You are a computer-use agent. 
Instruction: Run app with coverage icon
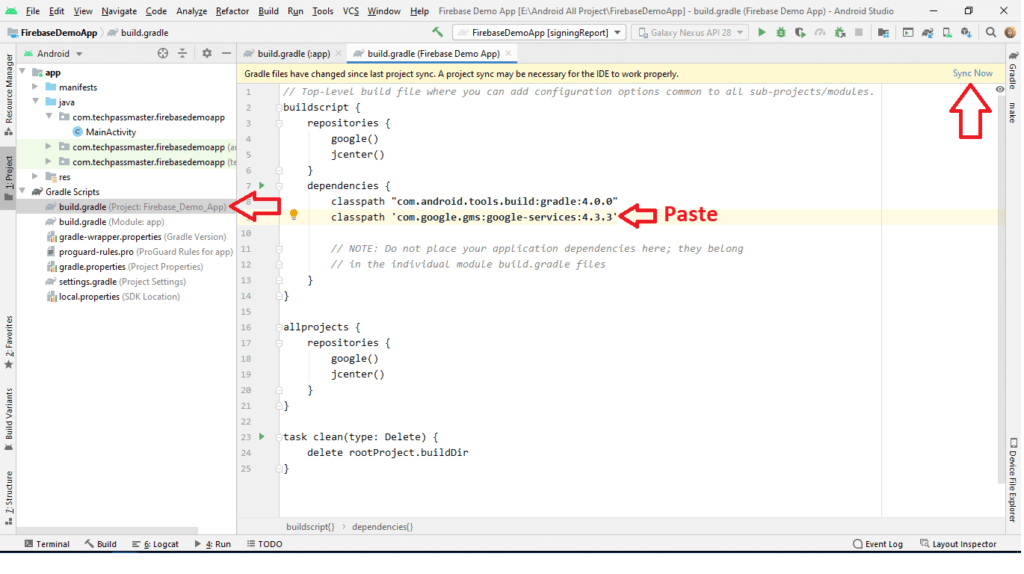pos(800,32)
